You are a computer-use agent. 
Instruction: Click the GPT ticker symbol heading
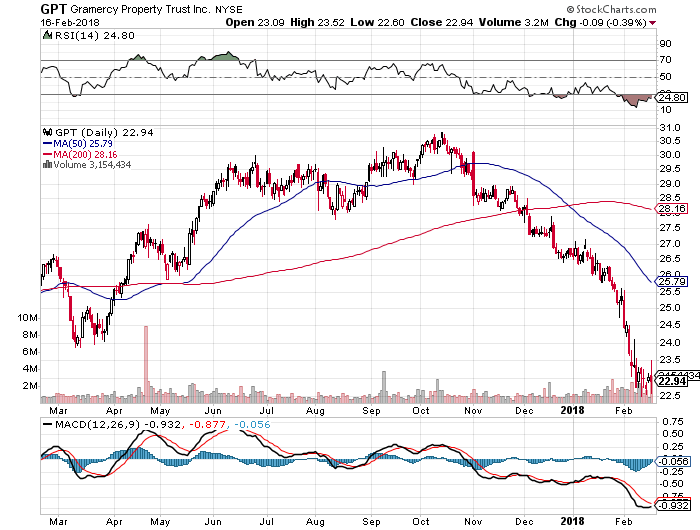tap(54, 9)
